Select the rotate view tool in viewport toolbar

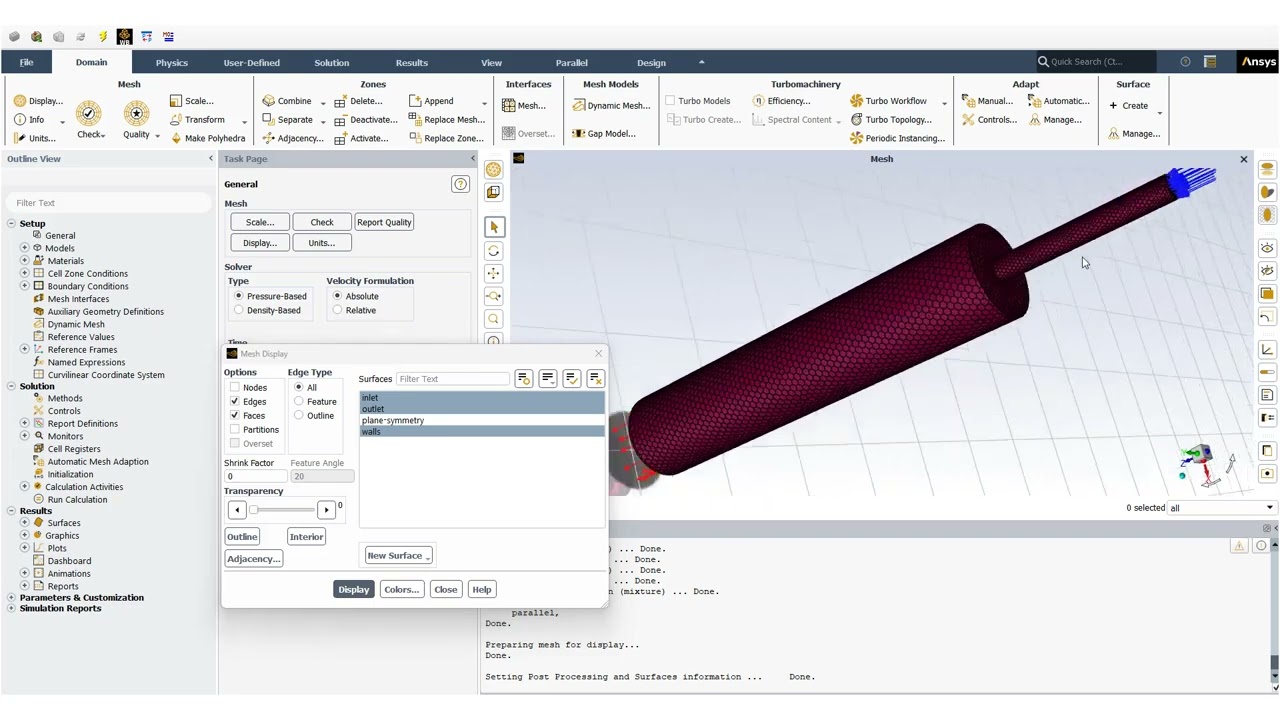pos(493,251)
